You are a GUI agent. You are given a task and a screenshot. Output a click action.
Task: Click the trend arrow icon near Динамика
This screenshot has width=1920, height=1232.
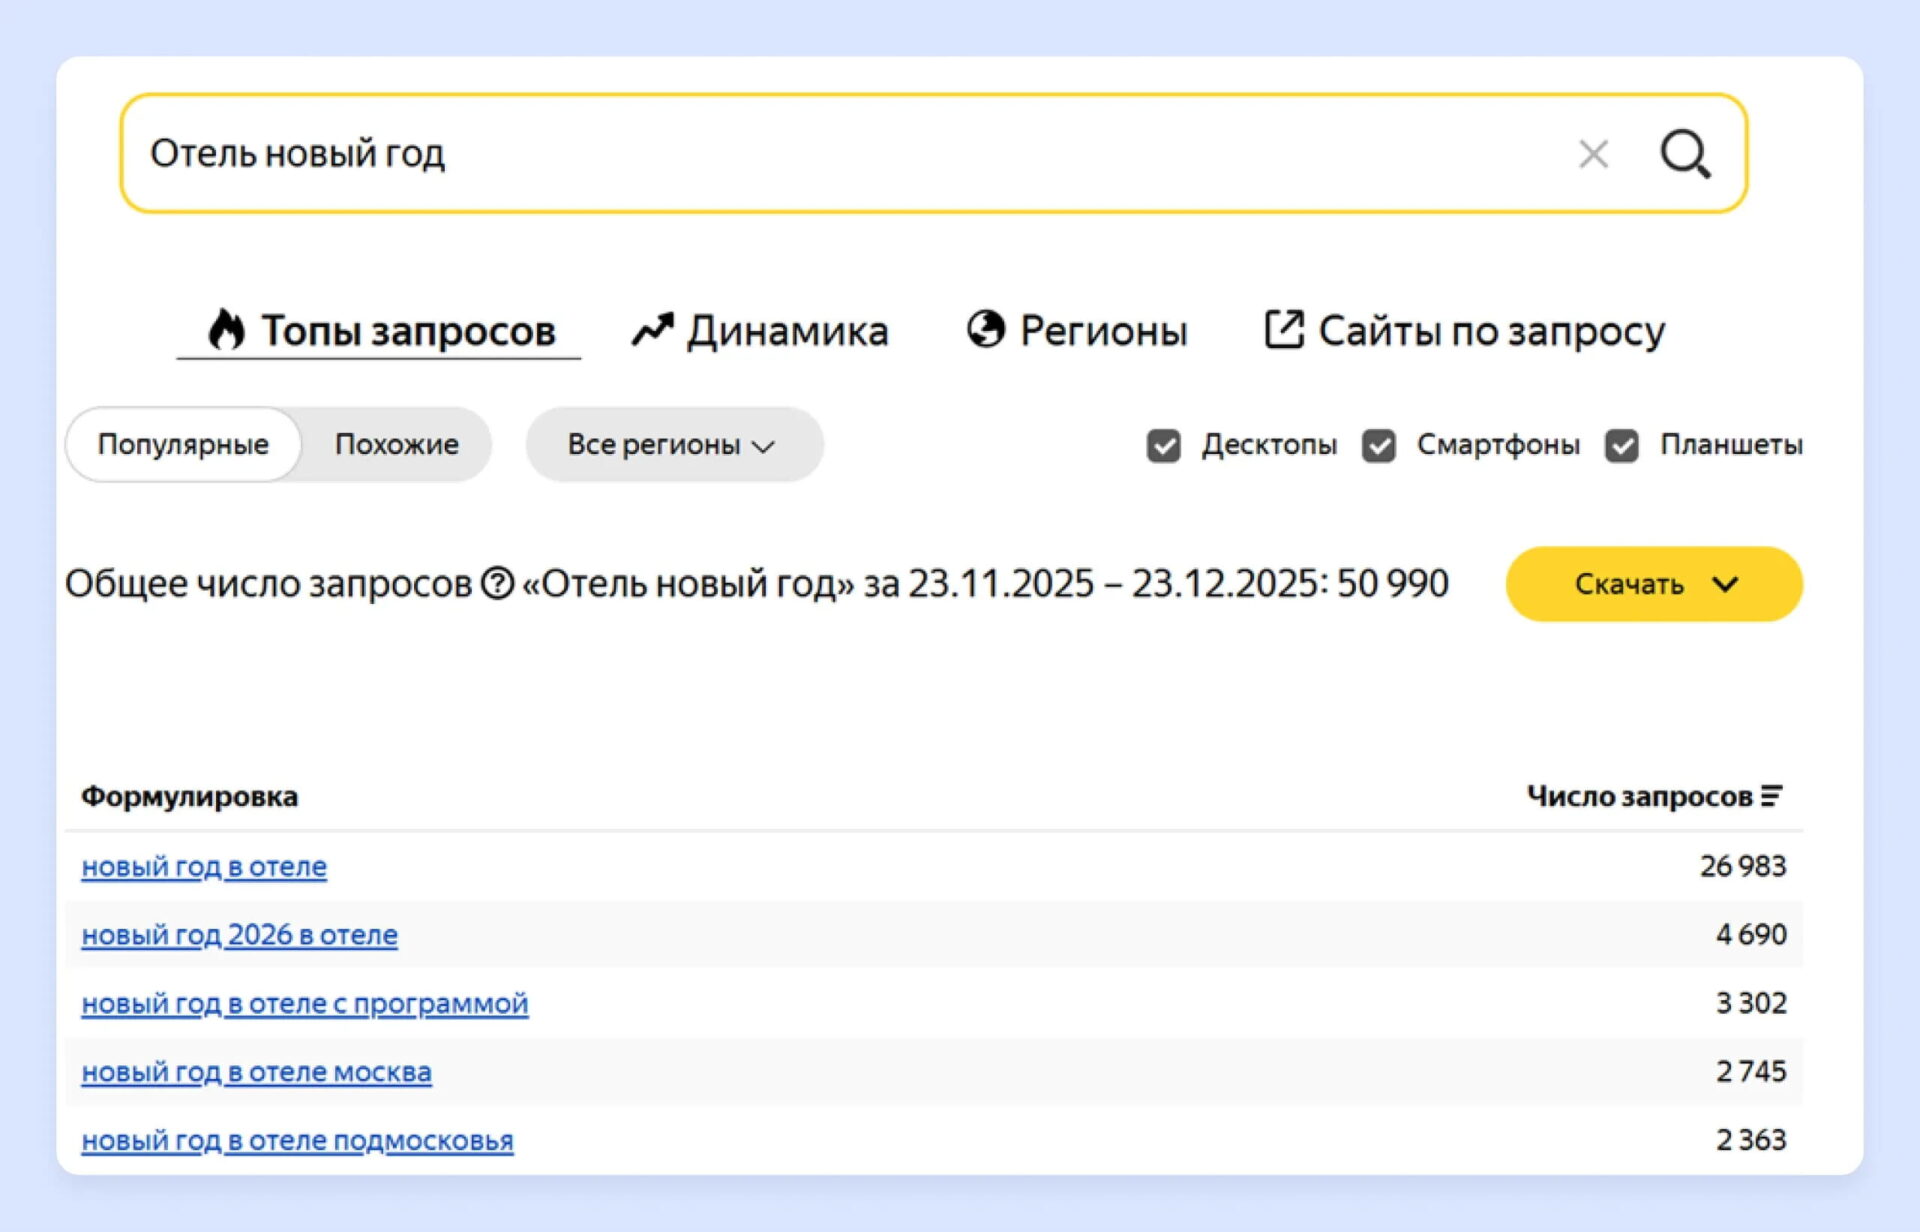pos(652,329)
